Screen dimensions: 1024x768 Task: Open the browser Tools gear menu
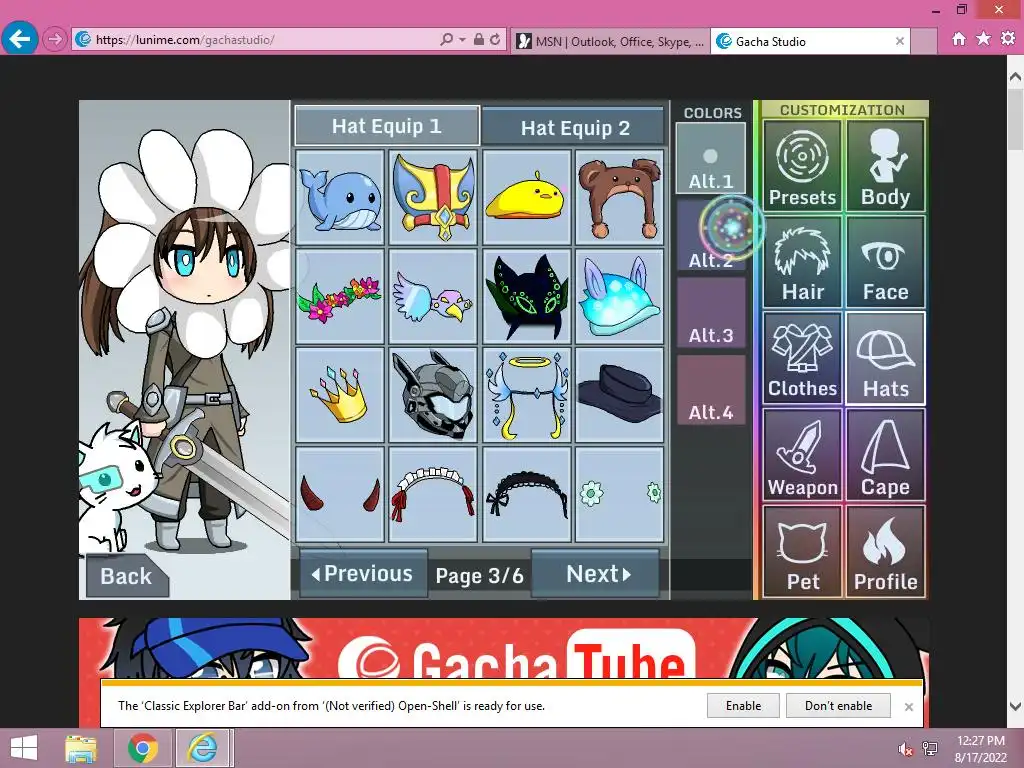1008,39
